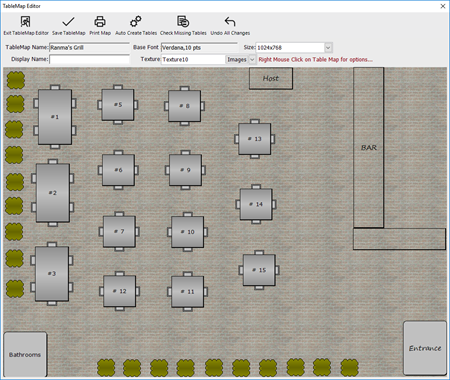
Task: Open the Texture Images dropdown arrow
Action: [252, 60]
